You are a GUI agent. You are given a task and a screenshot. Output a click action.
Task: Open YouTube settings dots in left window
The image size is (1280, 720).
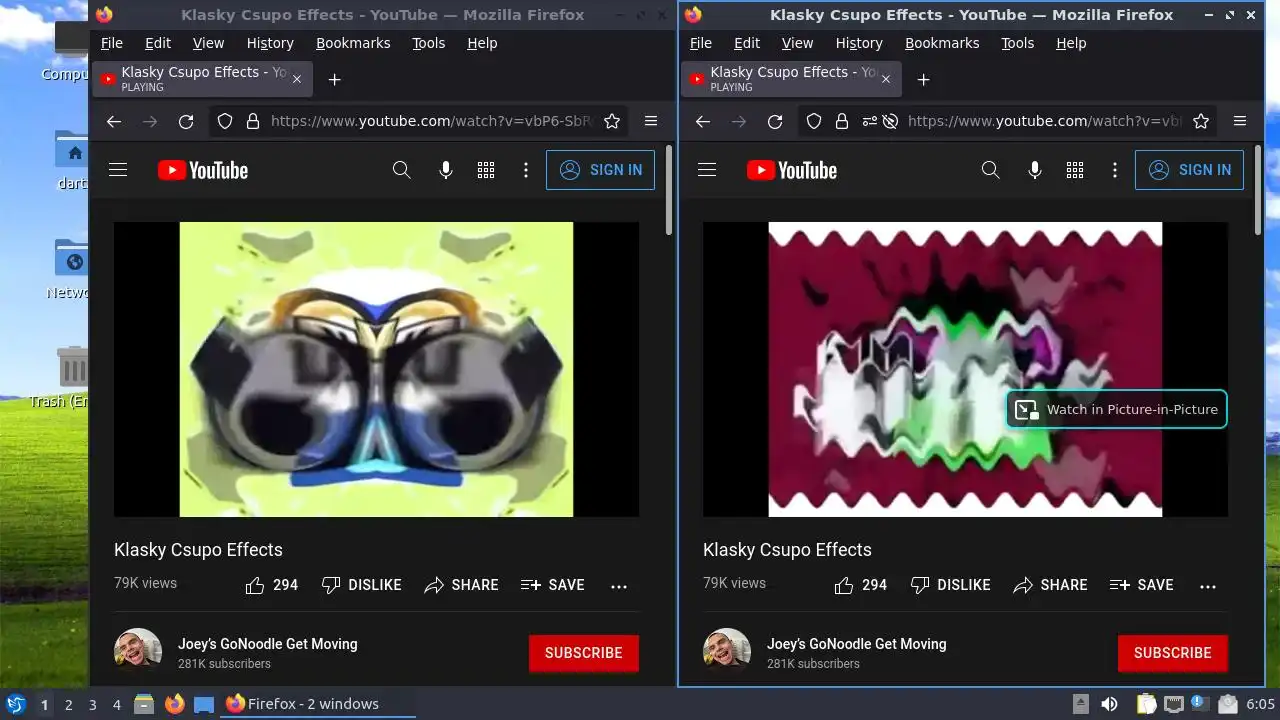point(526,170)
